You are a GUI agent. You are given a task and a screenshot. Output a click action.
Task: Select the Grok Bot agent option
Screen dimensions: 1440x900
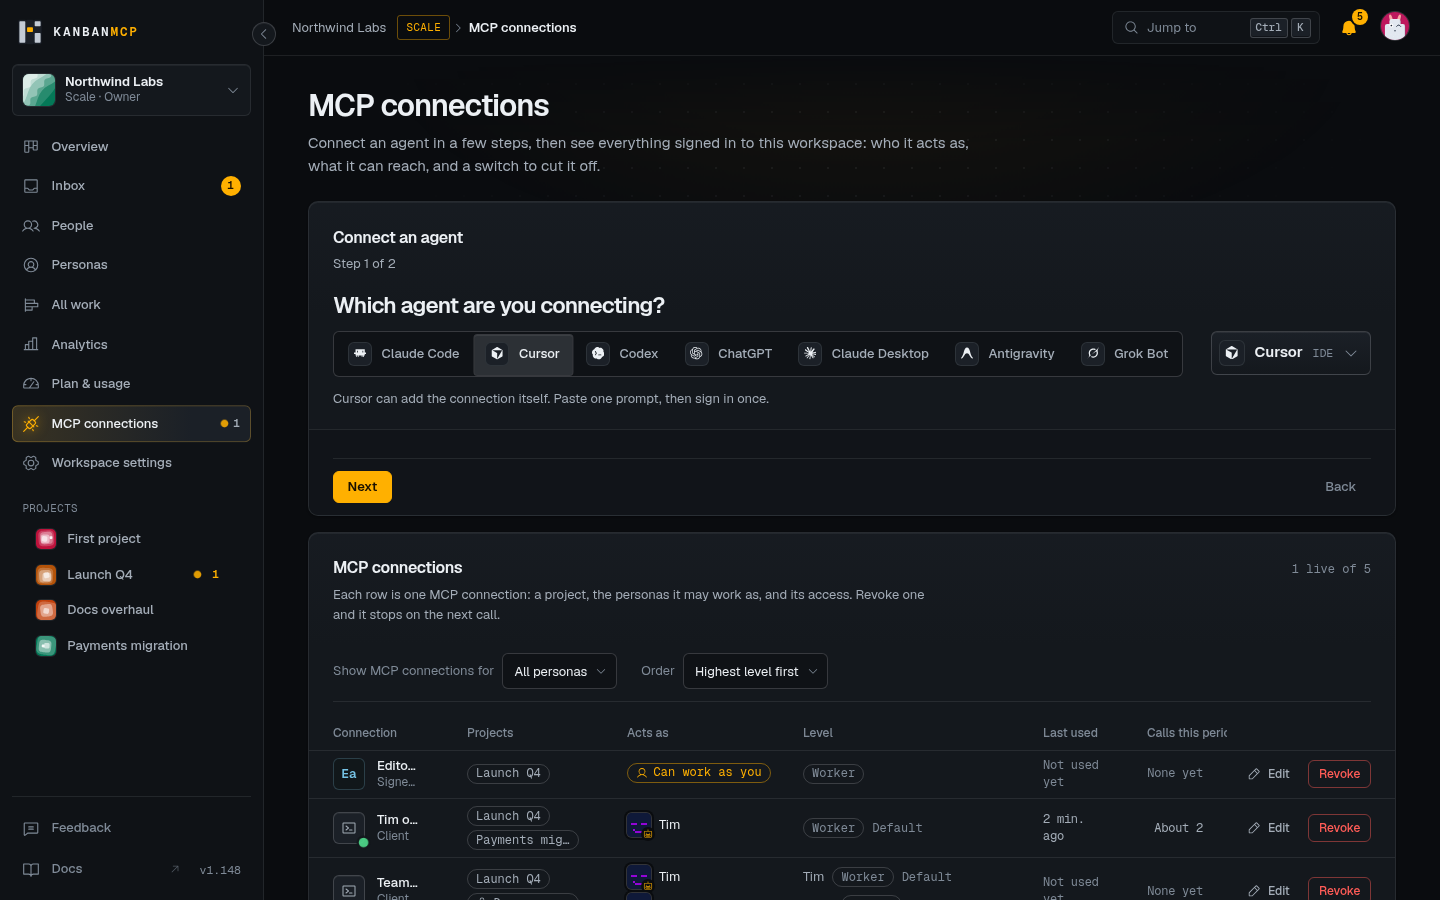pyautogui.click(x=1125, y=354)
